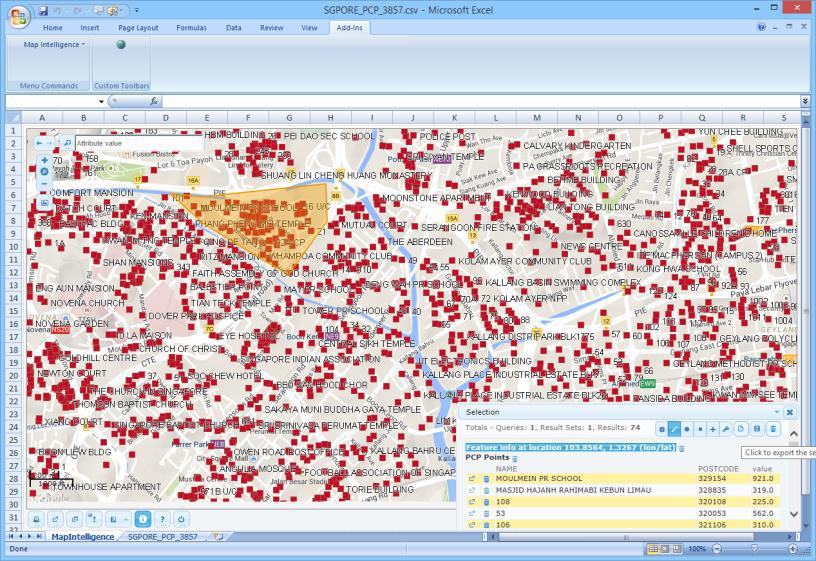Select the polygon selection tool in Selection panel
This screenshot has height=561, width=816.
click(674, 429)
